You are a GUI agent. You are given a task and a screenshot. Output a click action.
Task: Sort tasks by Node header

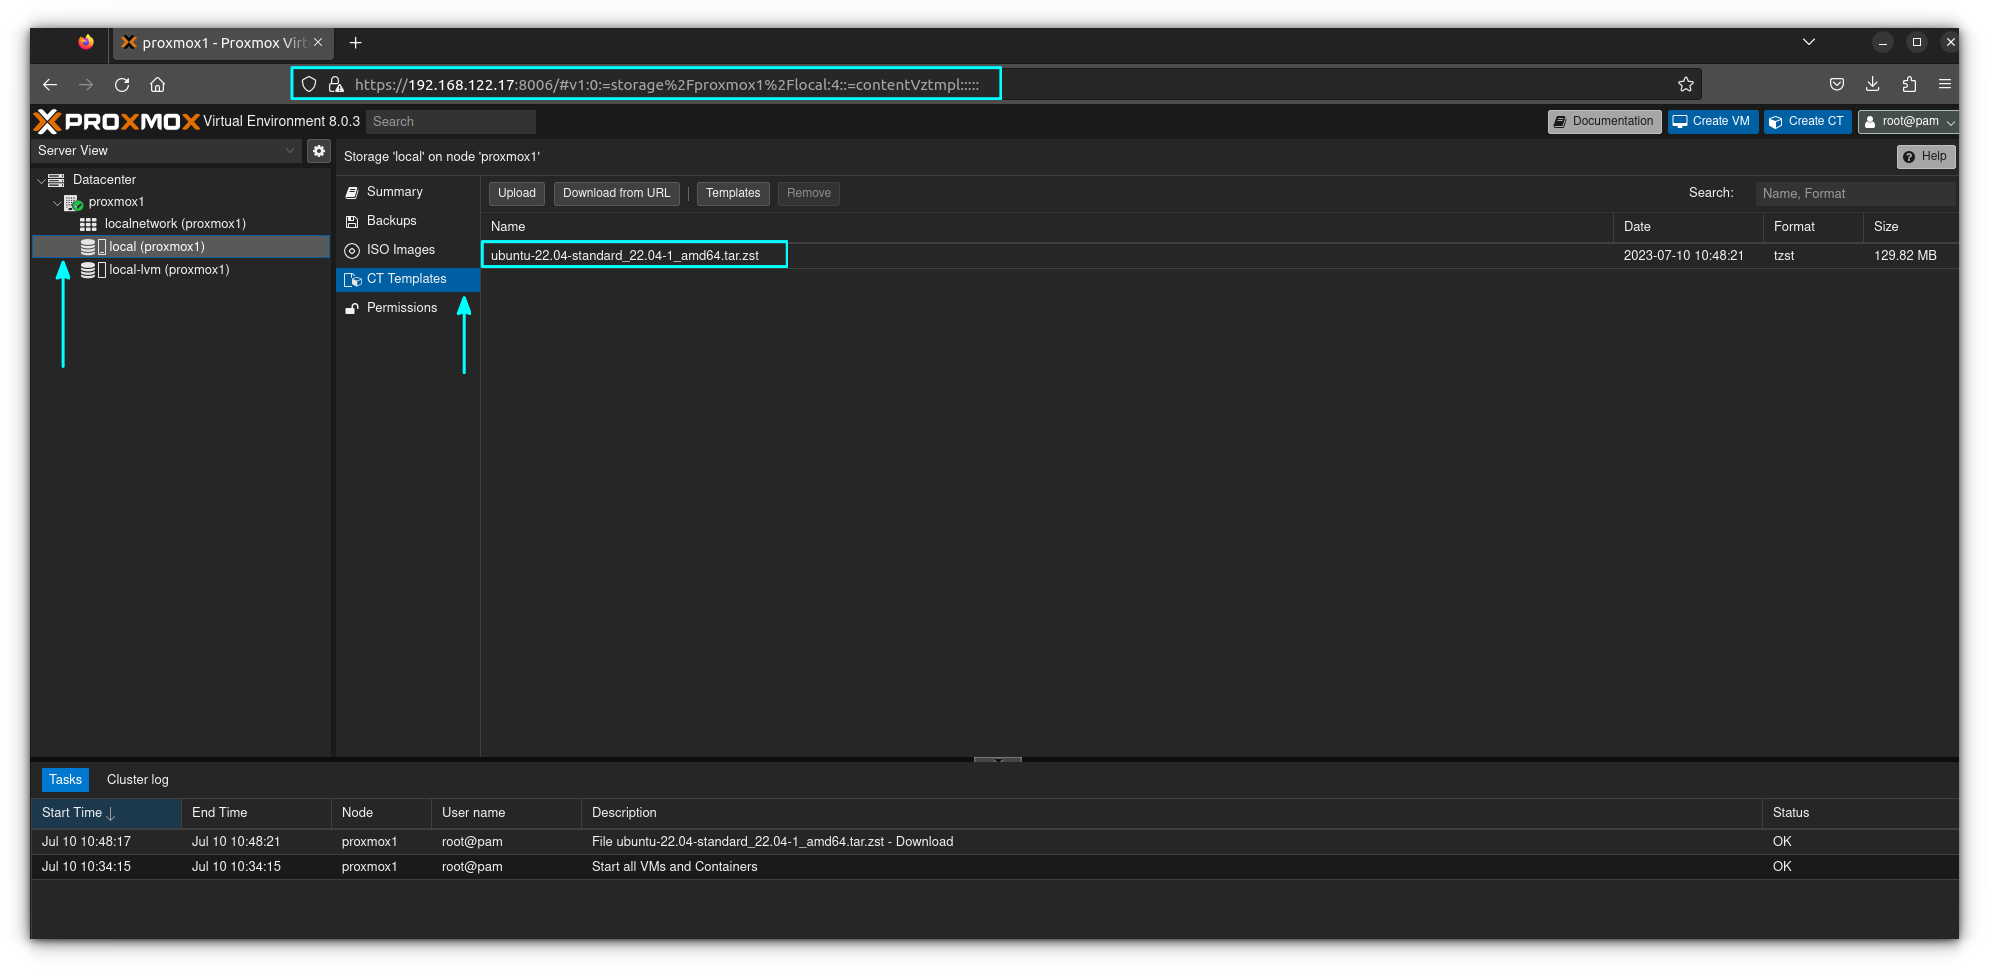tap(381, 813)
